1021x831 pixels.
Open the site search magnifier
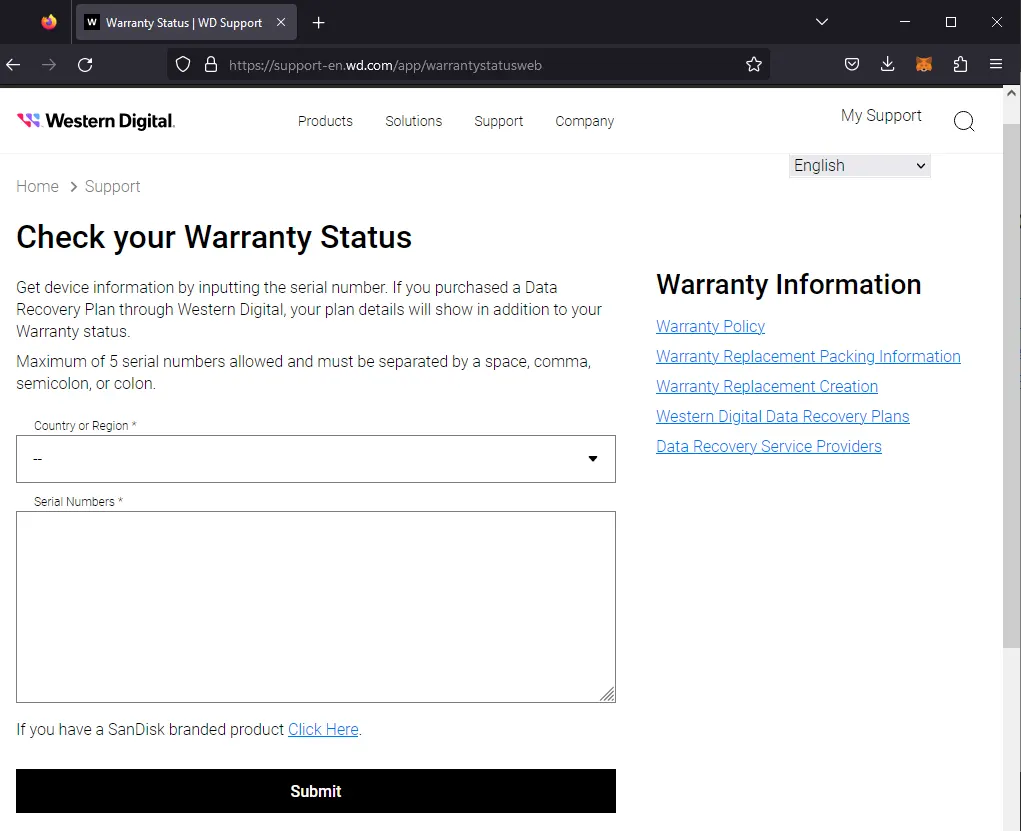pyautogui.click(x=964, y=121)
